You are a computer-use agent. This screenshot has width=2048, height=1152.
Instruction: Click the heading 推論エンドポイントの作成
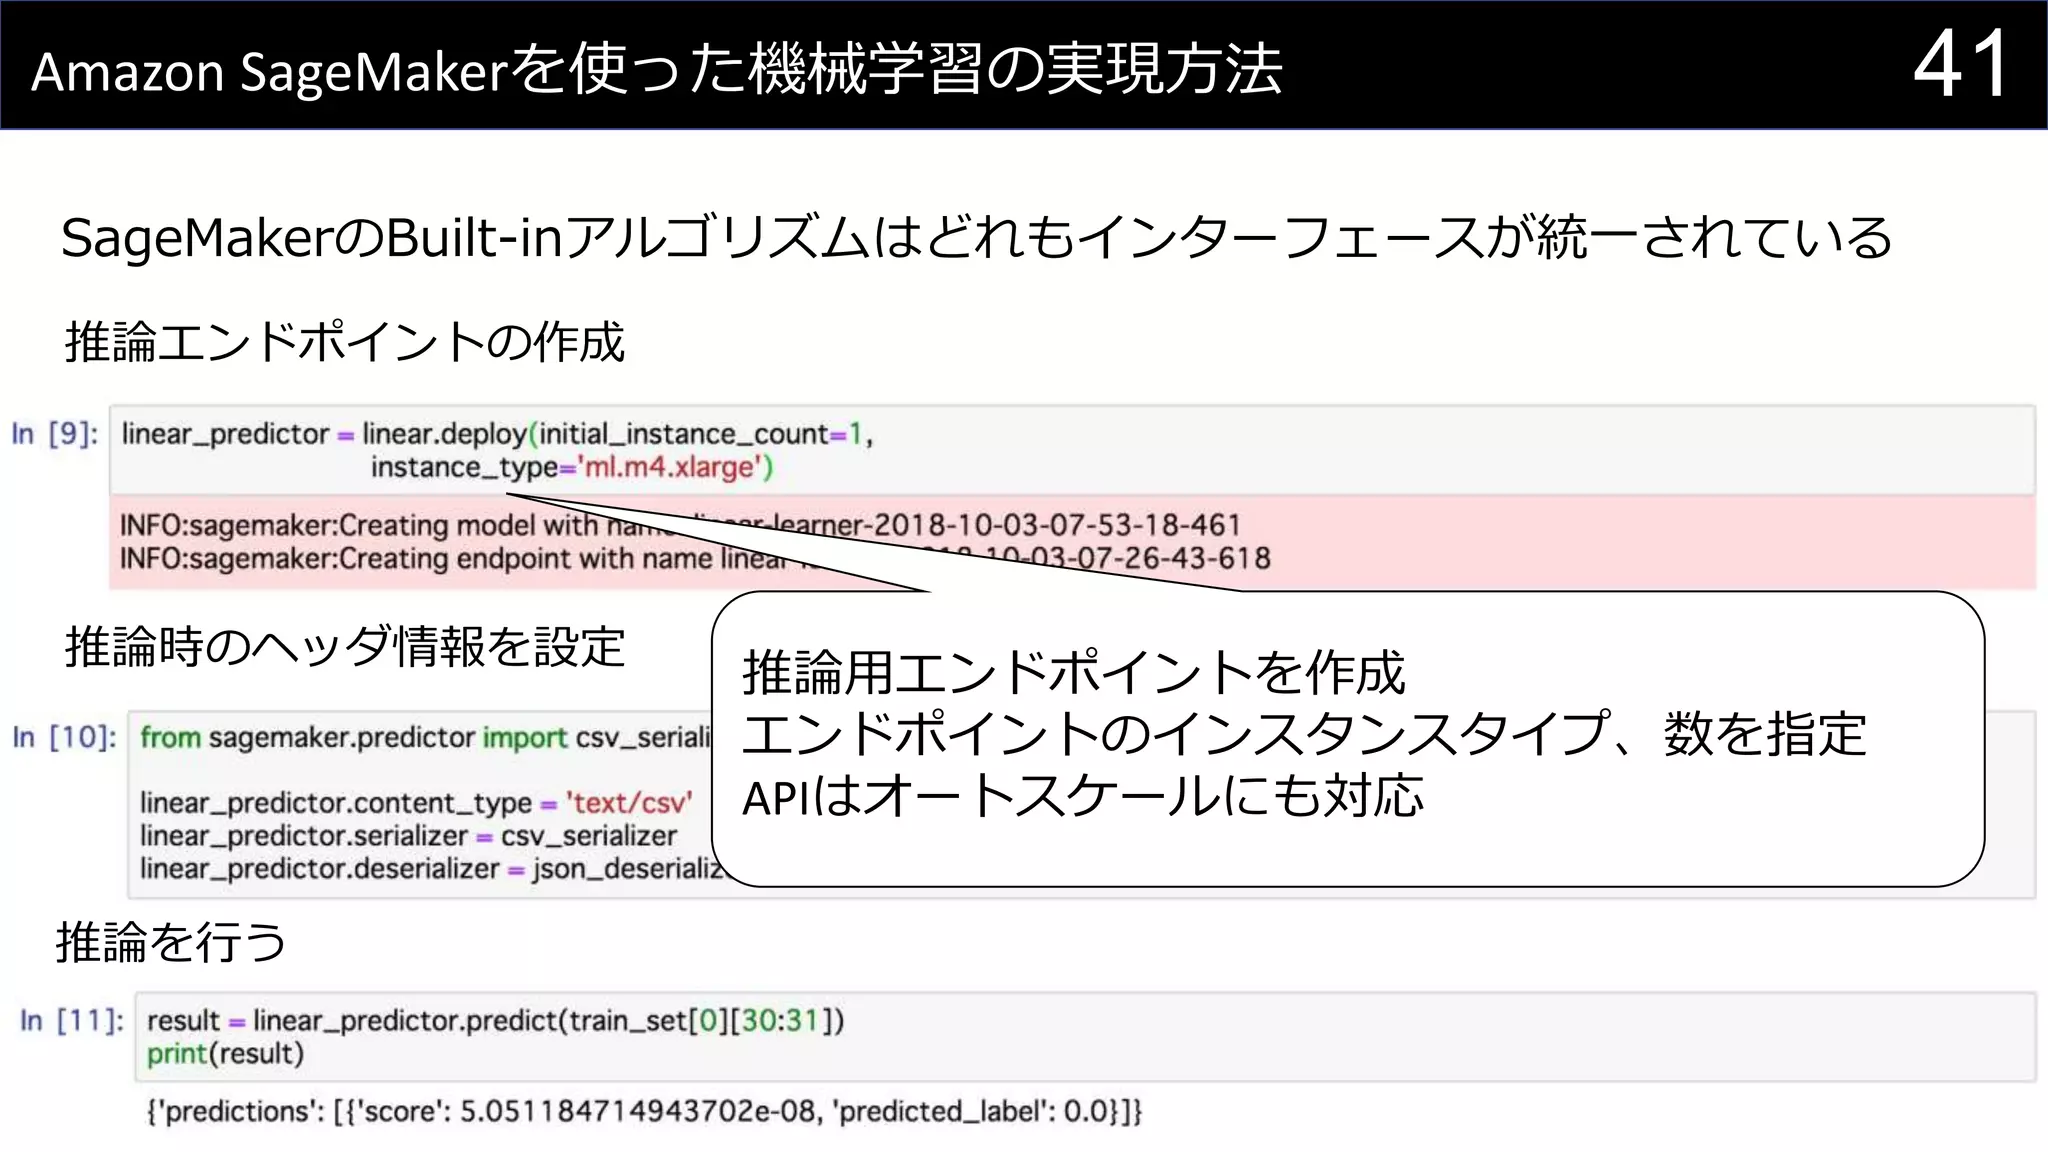click(345, 342)
